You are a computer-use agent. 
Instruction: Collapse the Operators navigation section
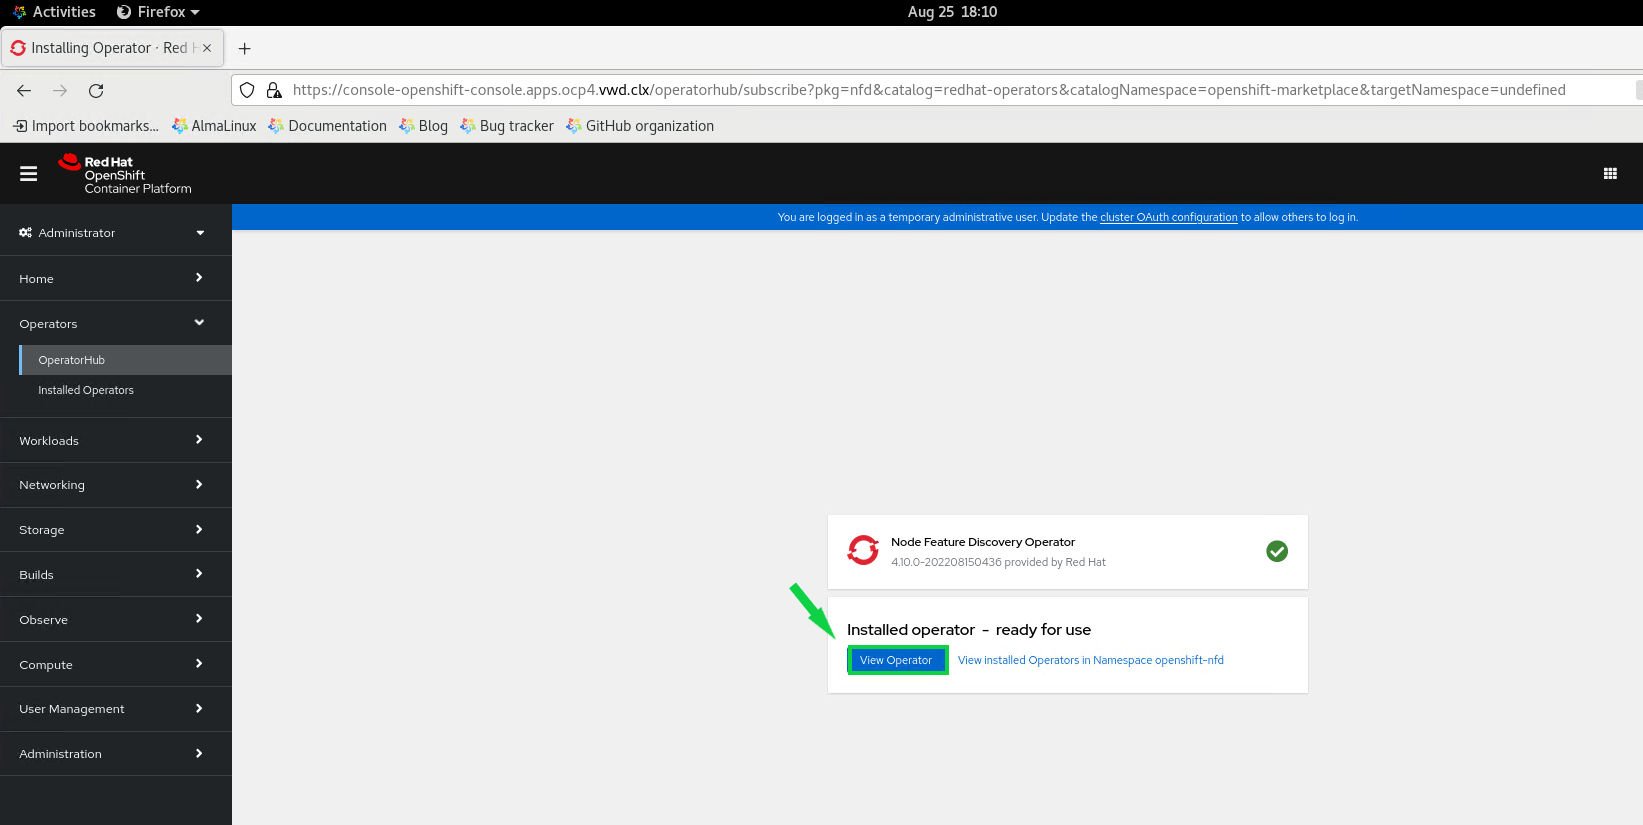(x=116, y=323)
